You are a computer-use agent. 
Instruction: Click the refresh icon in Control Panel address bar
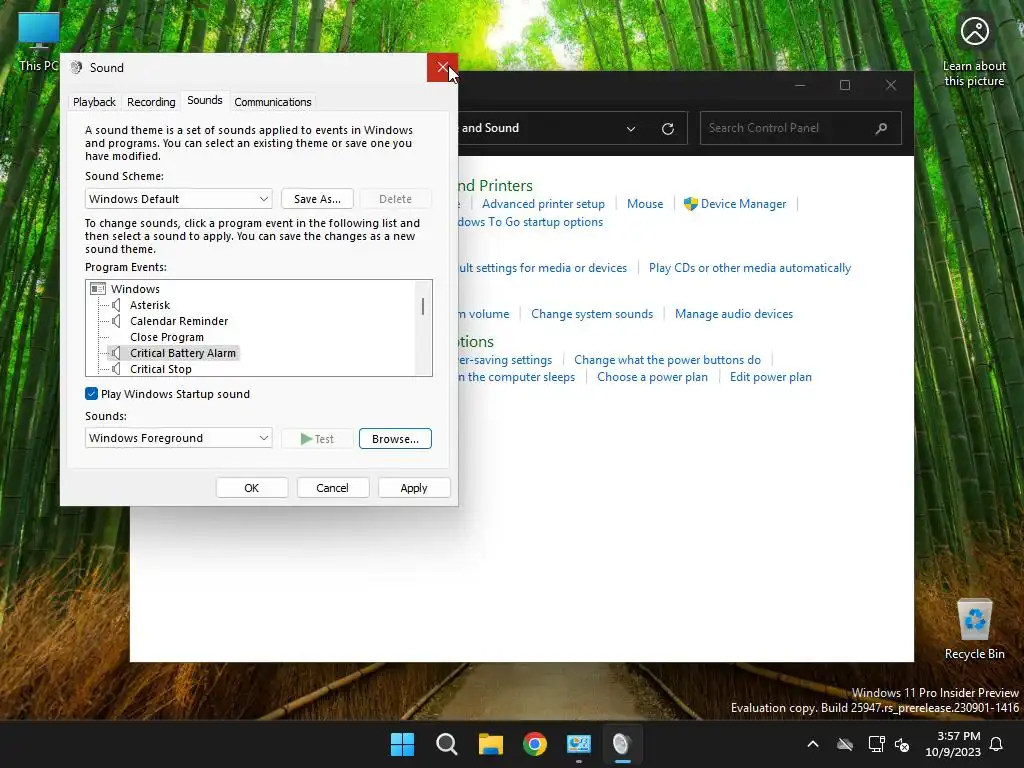coord(667,129)
